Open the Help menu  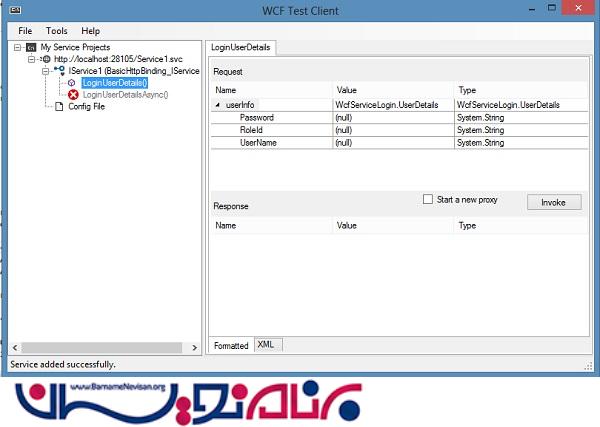[x=91, y=31]
